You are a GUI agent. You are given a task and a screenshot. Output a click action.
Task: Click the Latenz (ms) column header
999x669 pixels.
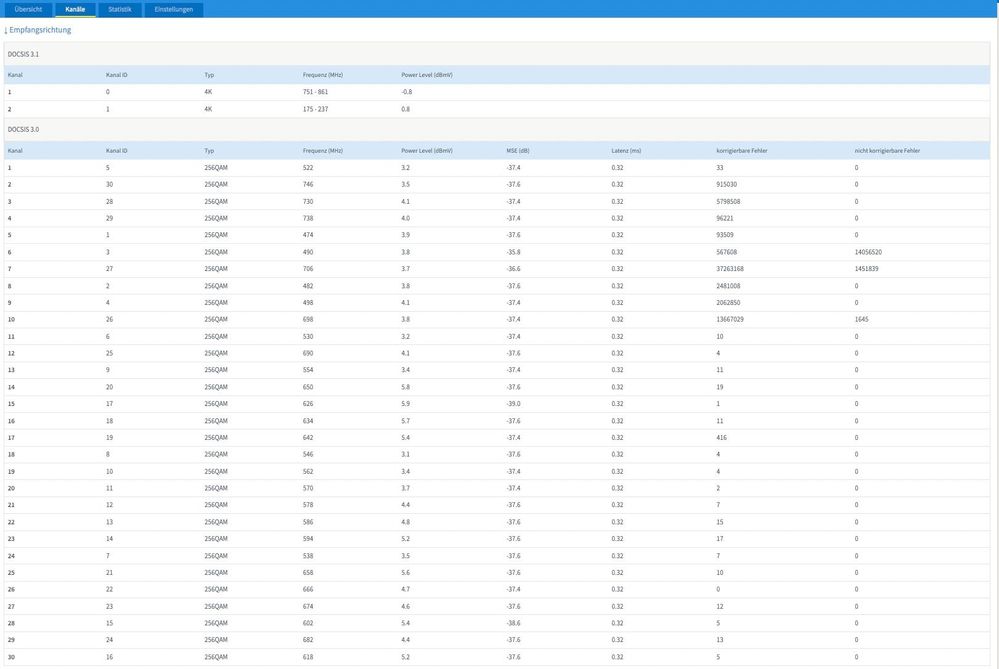626,151
